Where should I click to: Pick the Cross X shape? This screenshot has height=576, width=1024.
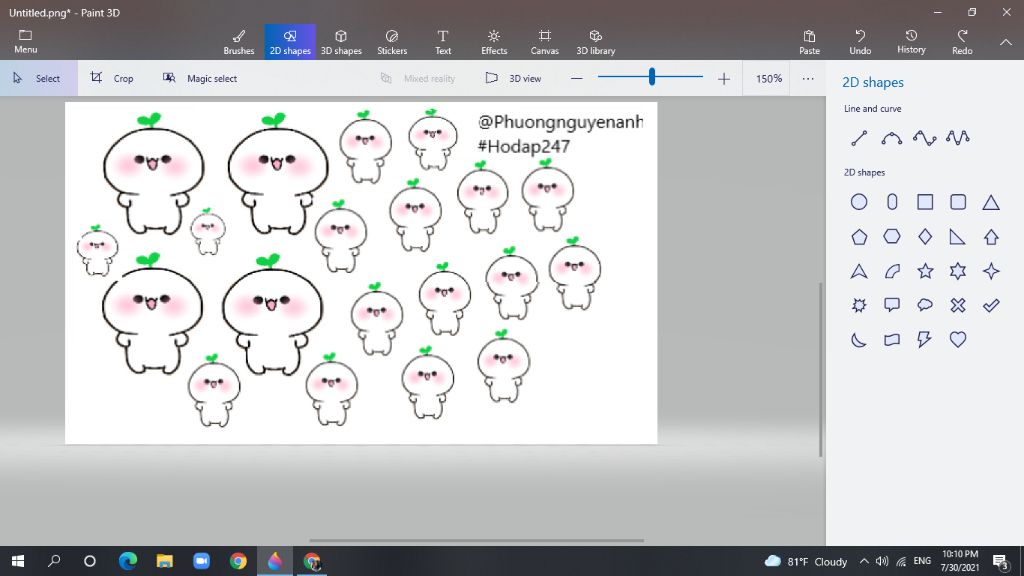pos(958,305)
